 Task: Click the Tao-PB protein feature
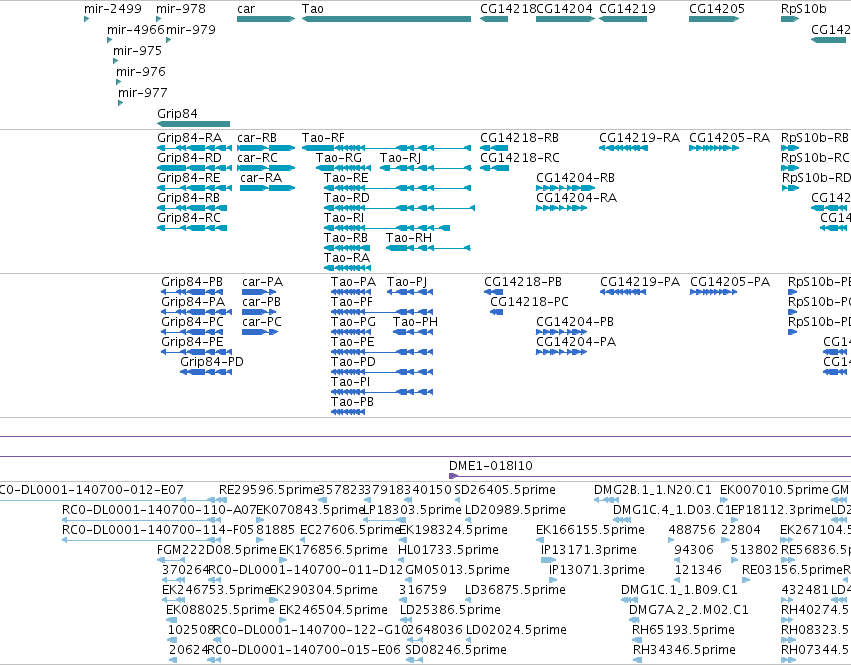(x=348, y=412)
